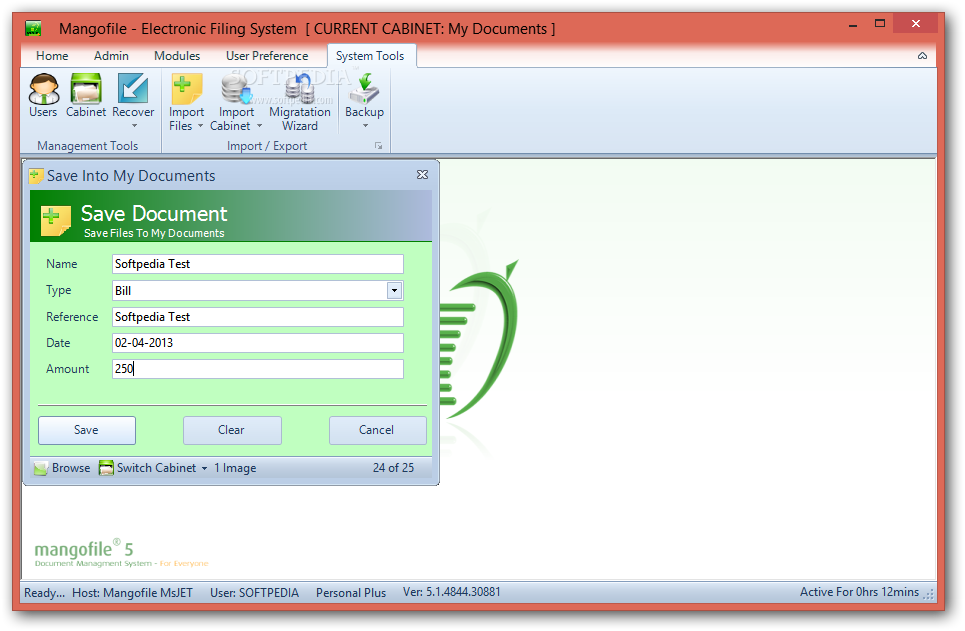
Task: Click the '24 of 25' counter
Action: click(x=393, y=468)
